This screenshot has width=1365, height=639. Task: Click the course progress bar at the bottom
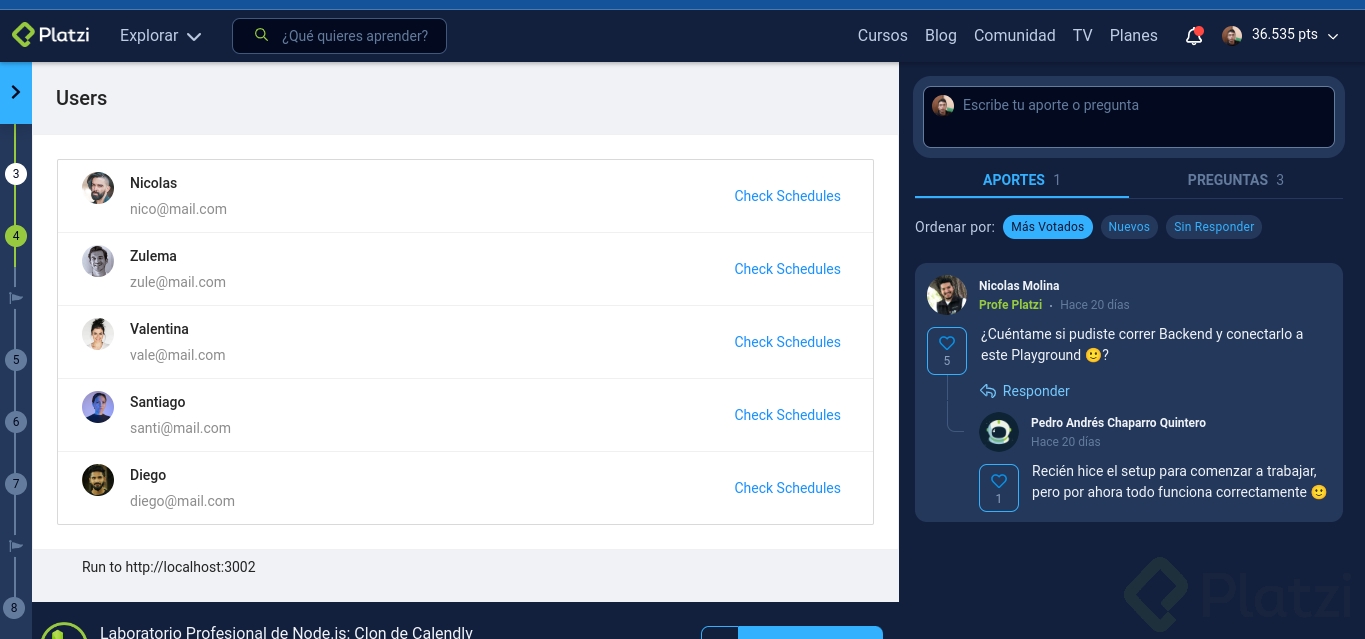tap(791, 634)
